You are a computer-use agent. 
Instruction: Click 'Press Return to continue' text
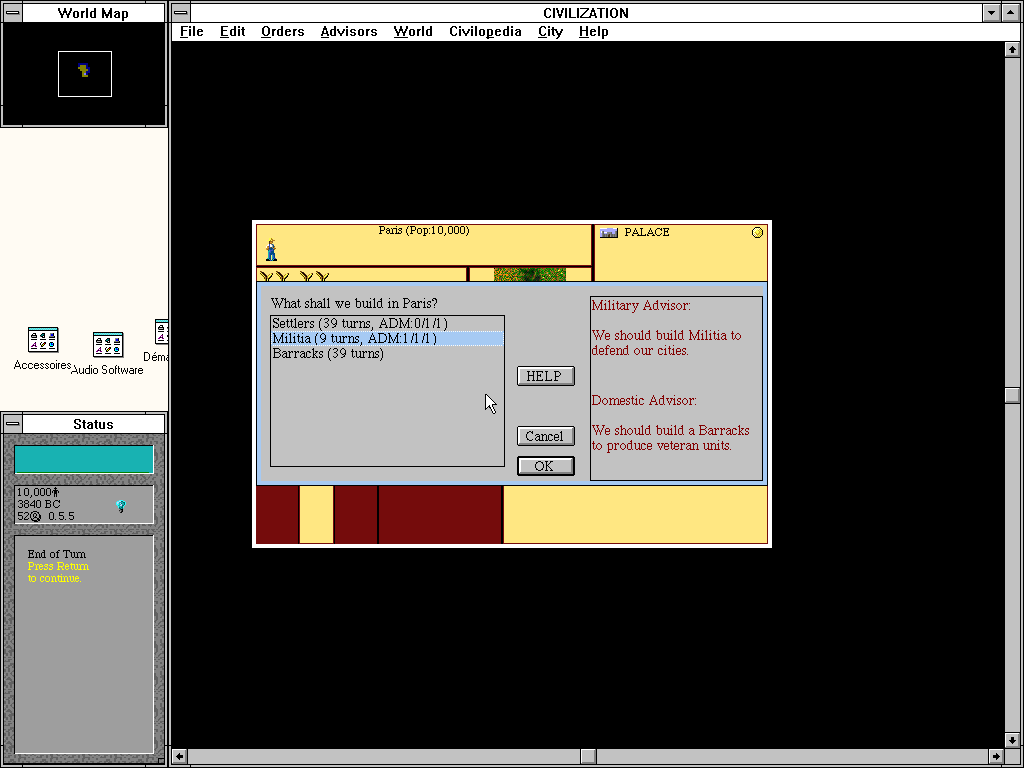(x=58, y=572)
